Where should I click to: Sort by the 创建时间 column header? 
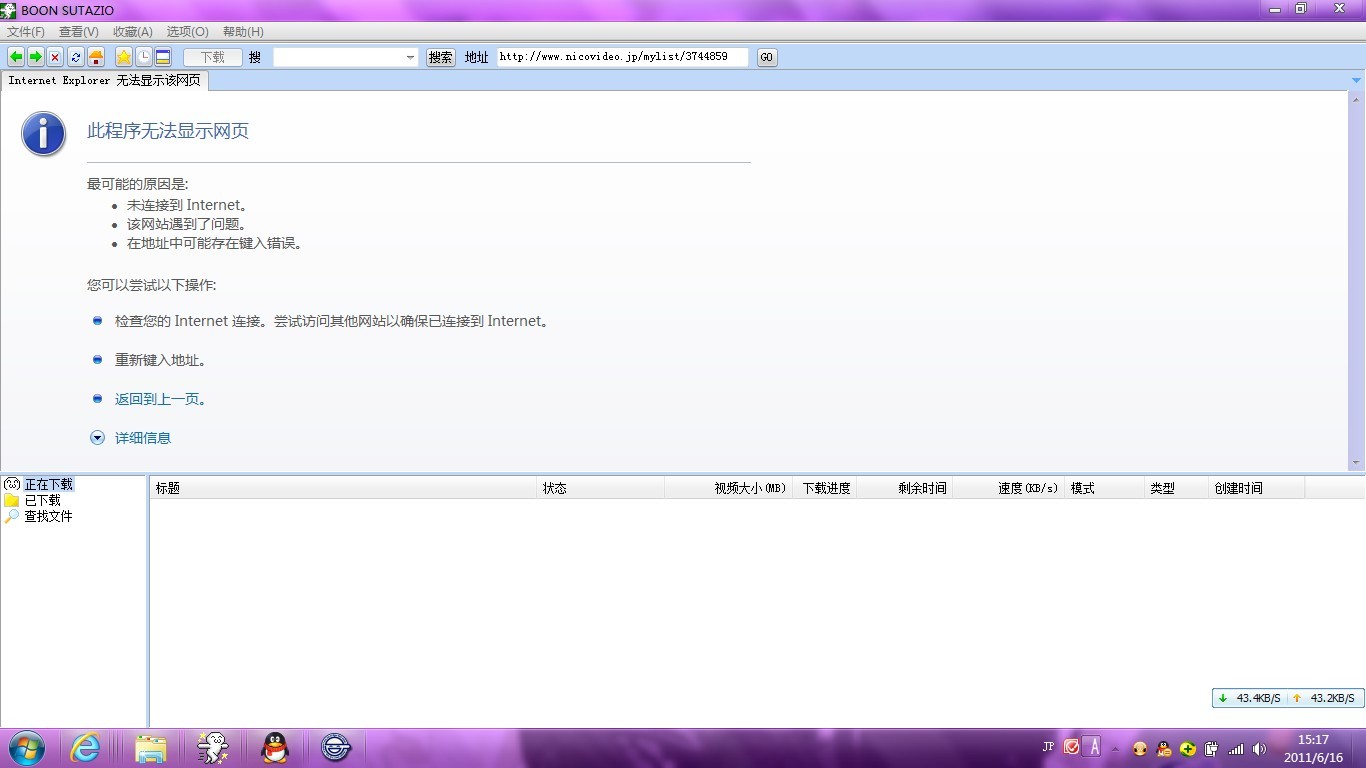point(1257,488)
